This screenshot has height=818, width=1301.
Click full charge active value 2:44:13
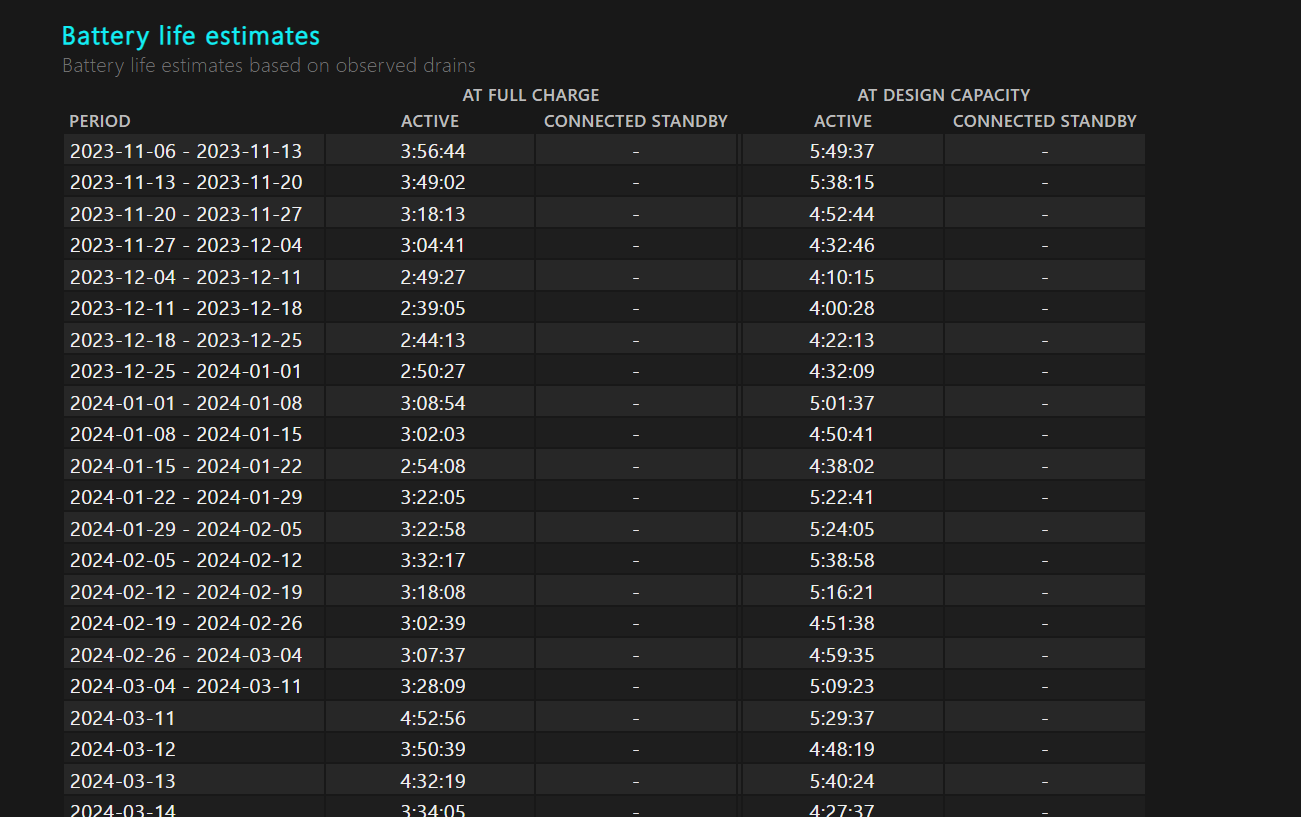433,340
